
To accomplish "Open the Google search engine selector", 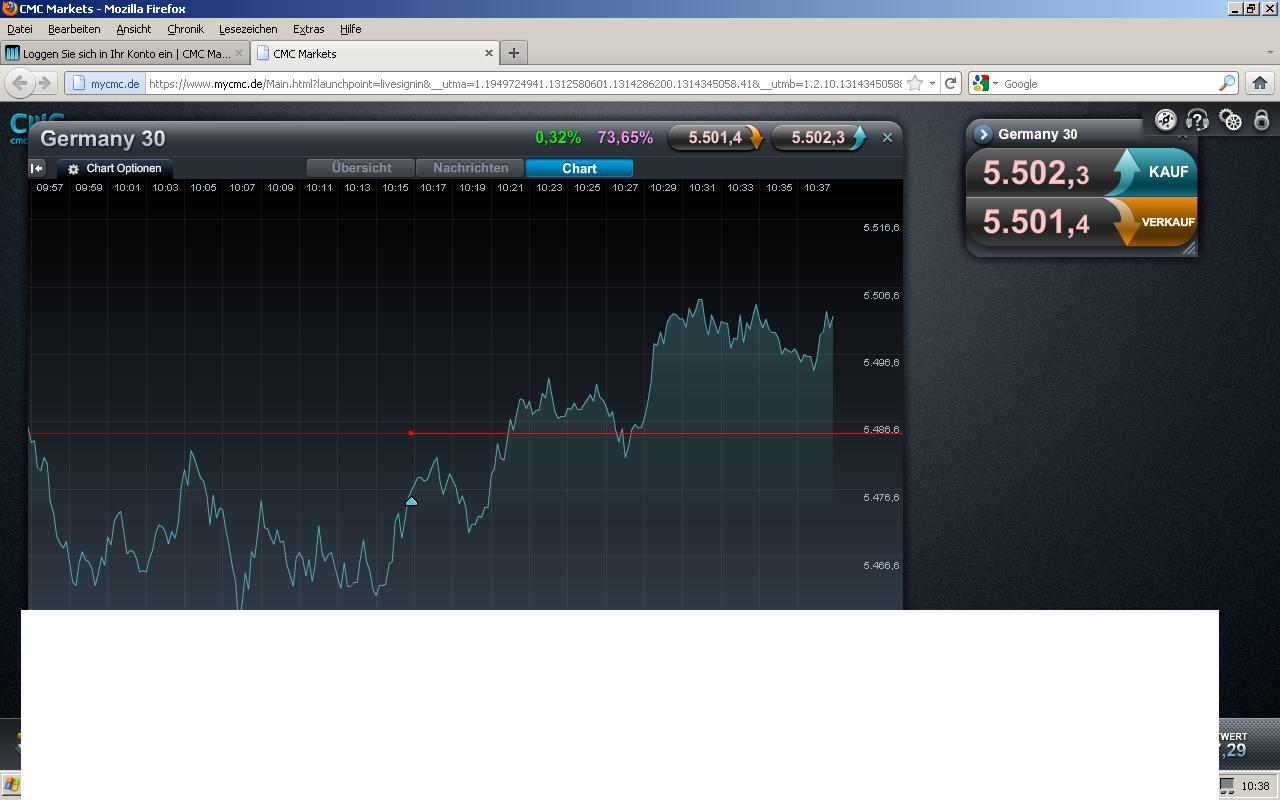I will pos(985,84).
